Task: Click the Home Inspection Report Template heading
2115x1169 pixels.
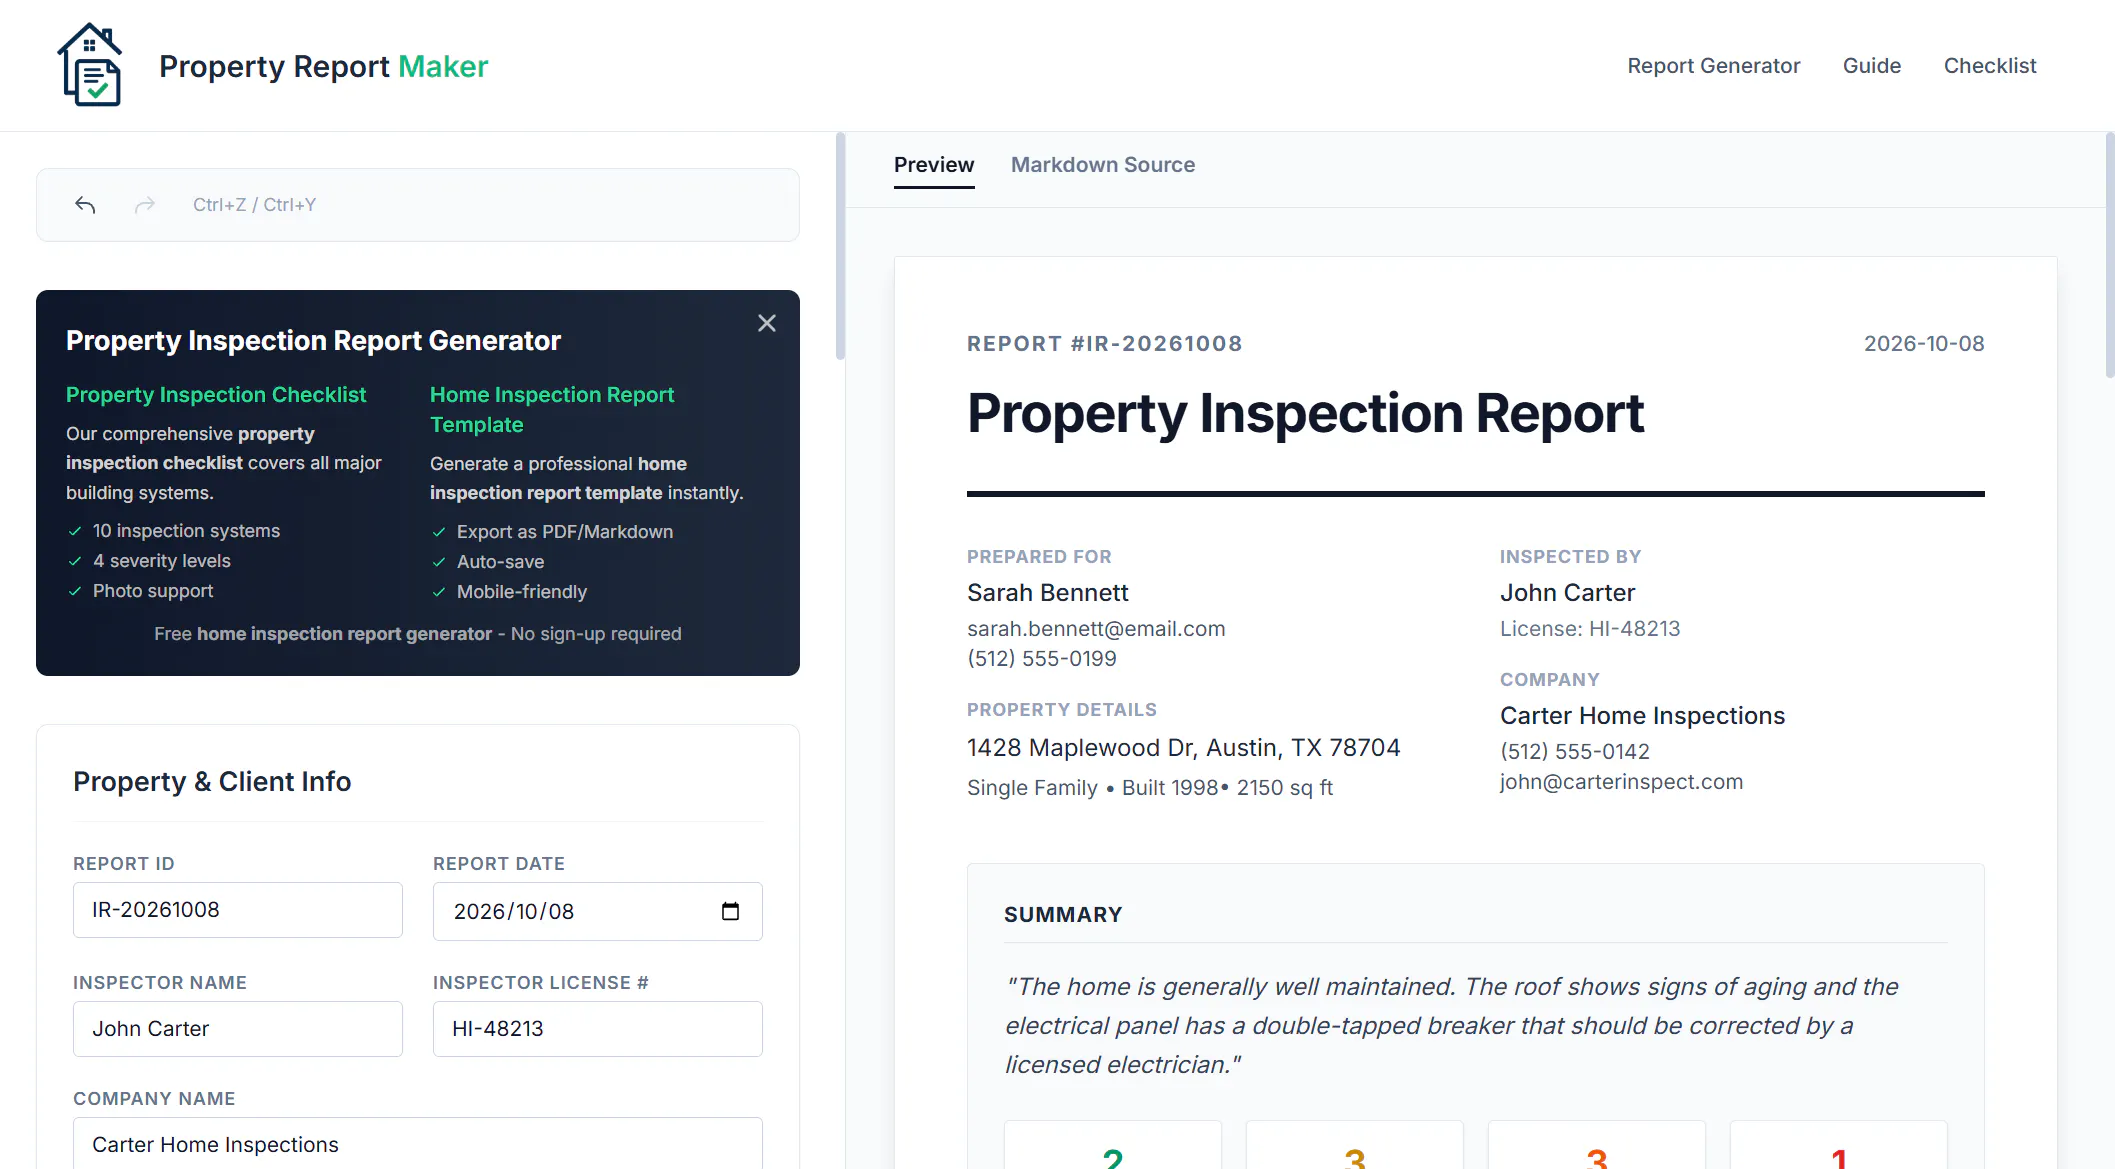Action: pyautogui.click(x=552, y=410)
